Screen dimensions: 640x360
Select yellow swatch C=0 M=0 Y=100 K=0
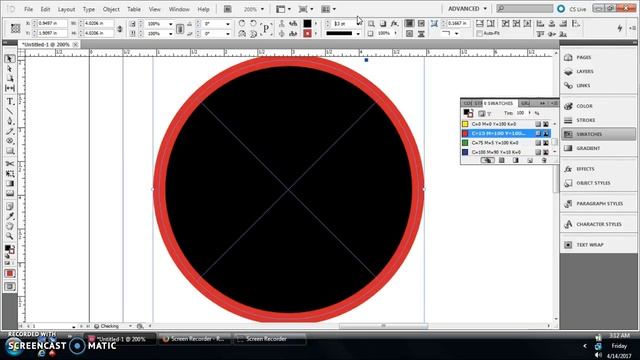tap(507, 124)
